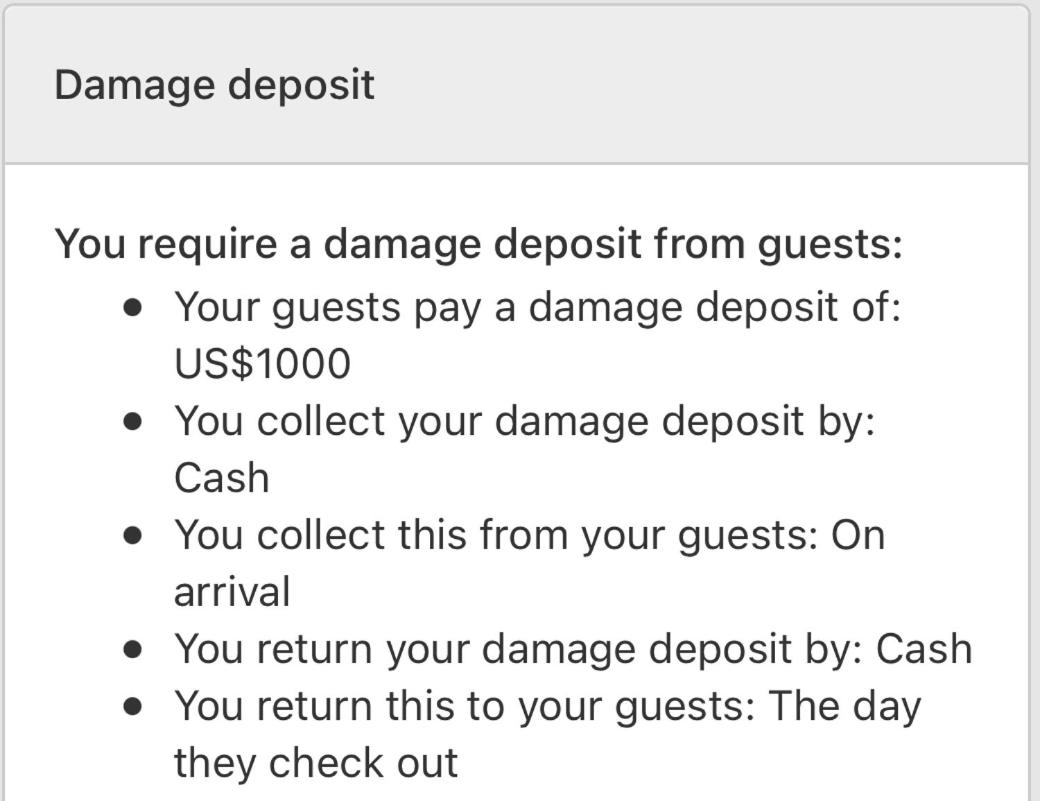Click the bullet beside the return-by item
Screen dimensions: 1040x801
click(x=133, y=649)
